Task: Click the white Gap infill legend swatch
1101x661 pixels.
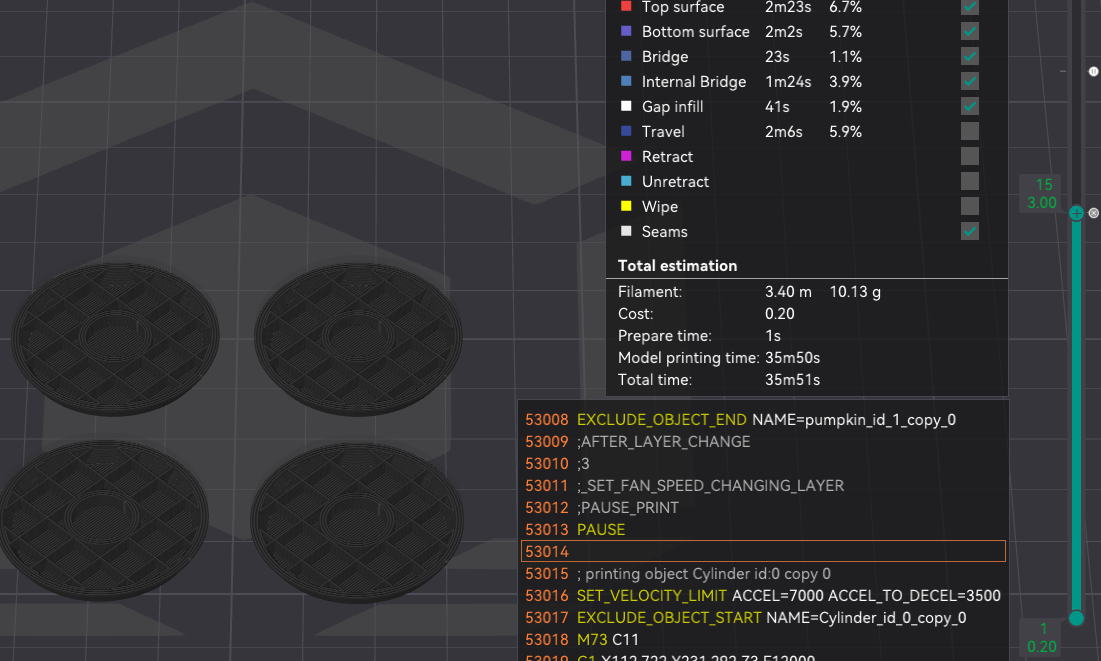Action: 628,106
